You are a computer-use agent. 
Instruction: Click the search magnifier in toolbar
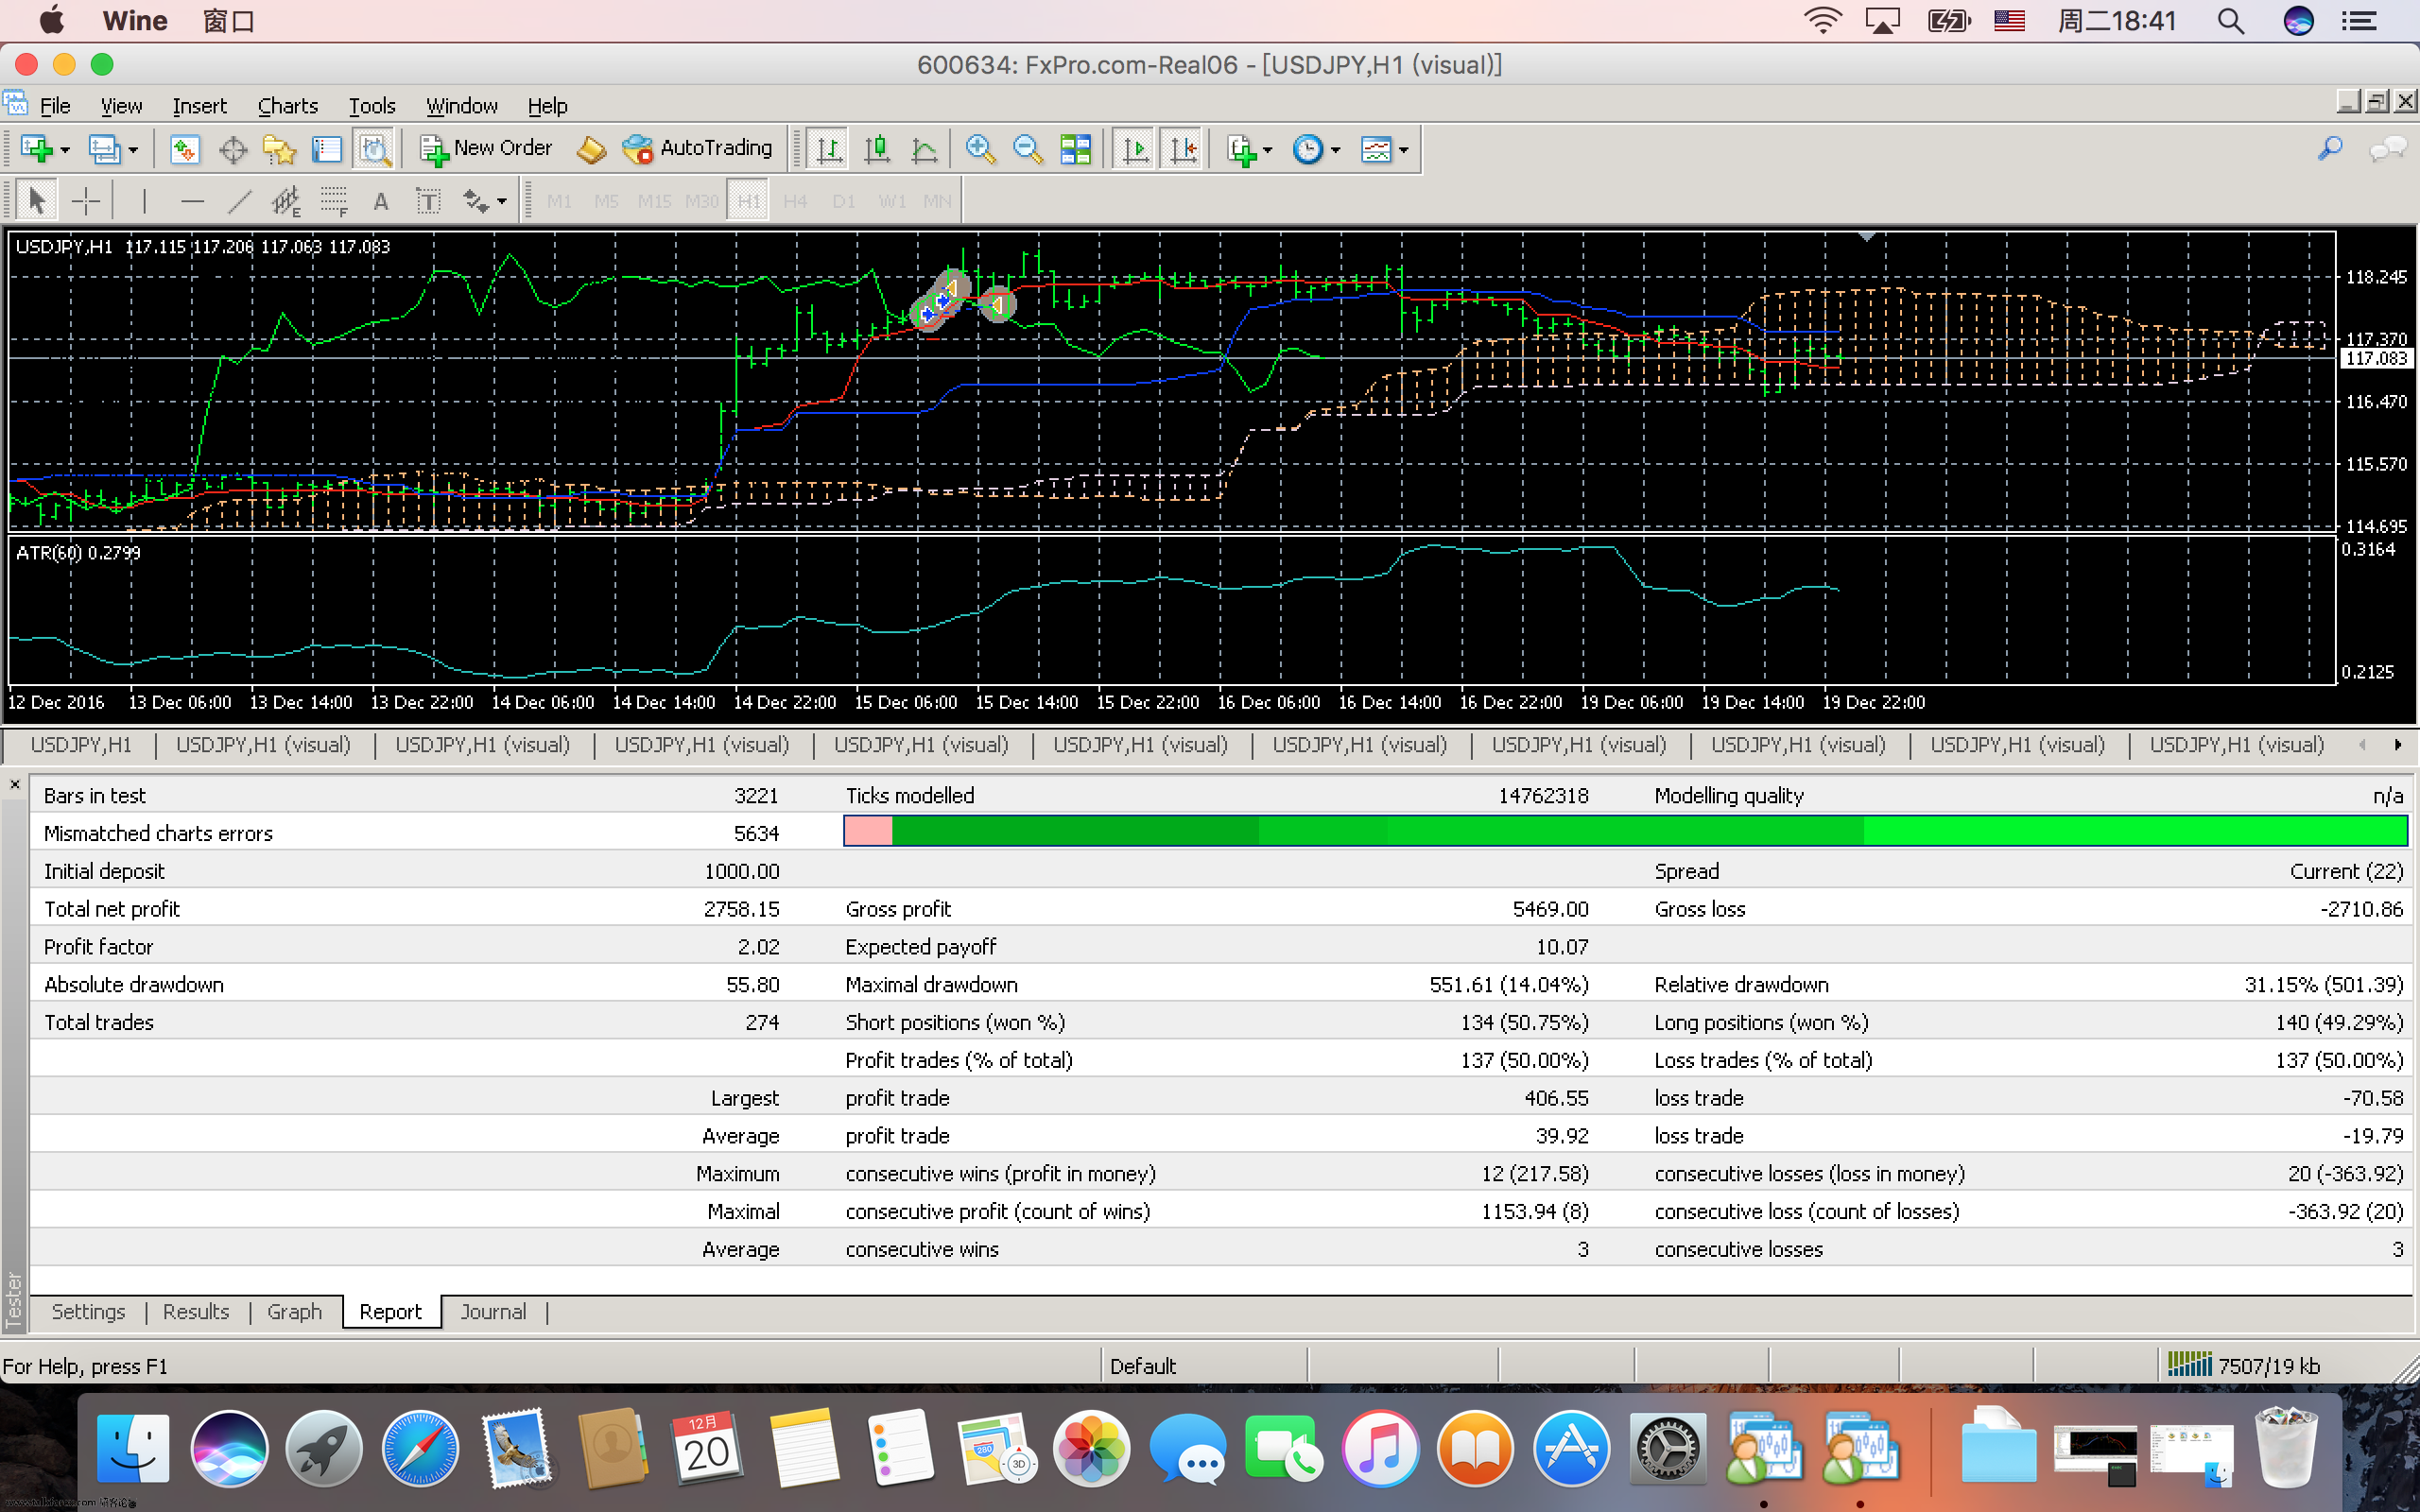point(2330,150)
